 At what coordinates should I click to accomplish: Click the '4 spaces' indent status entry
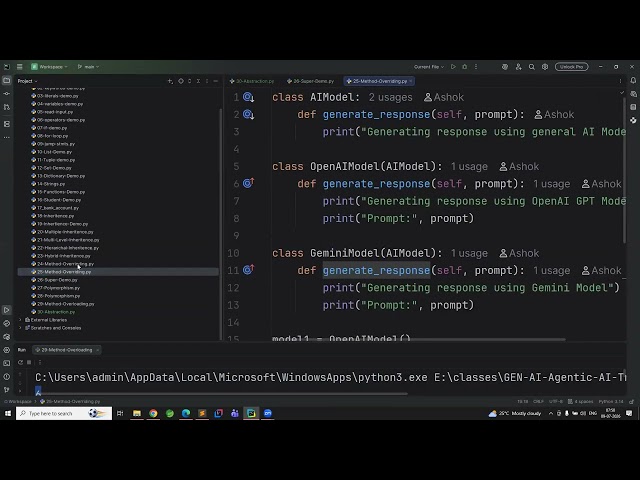tap(581, 402)
